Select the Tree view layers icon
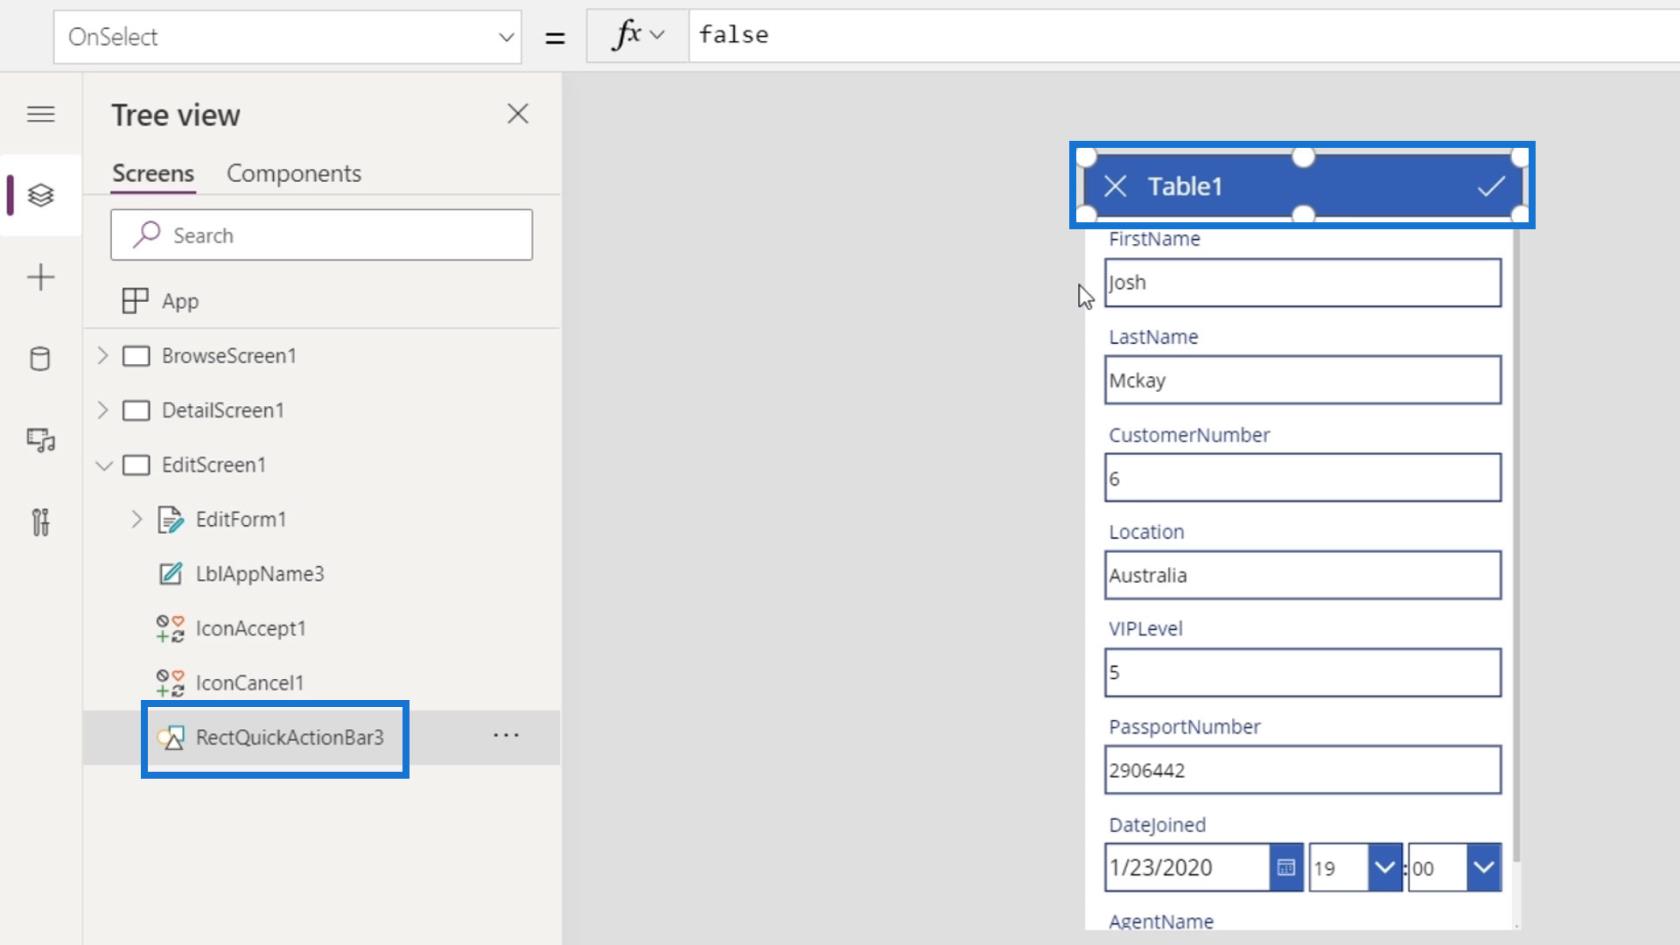Image resolution: width=1680 pixels, height=945 pixels. coord(41,195)
